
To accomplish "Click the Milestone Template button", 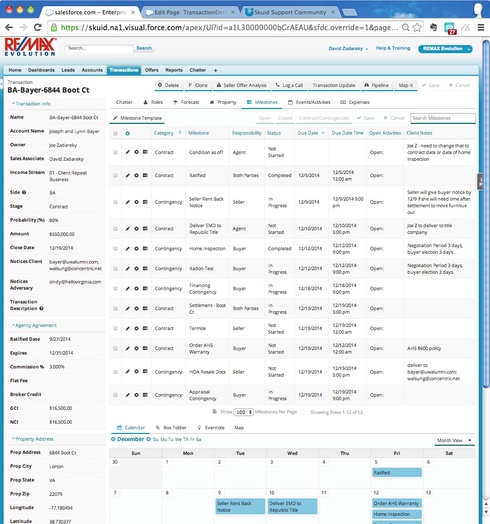I will click(137, 118).
